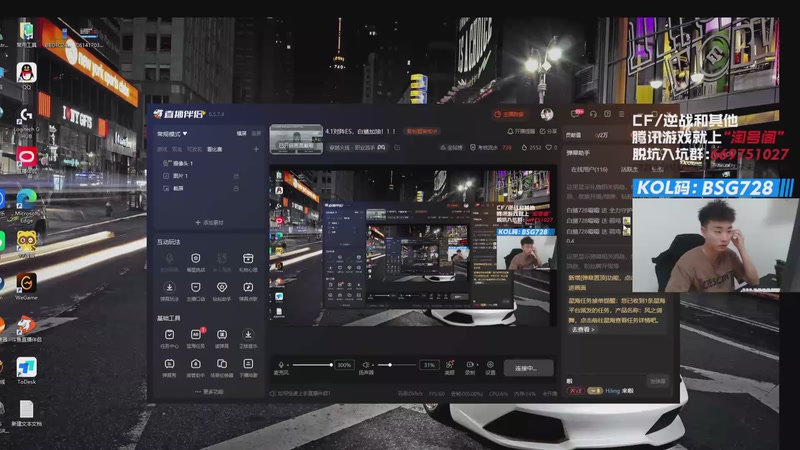
Task: Click the 录制 record icon
Action: coord(469,364)
